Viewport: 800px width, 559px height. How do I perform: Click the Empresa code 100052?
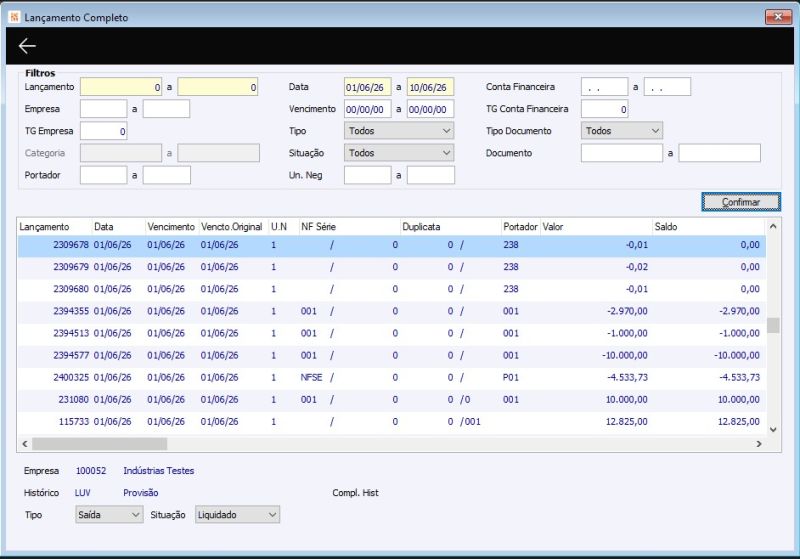[91, 471]
